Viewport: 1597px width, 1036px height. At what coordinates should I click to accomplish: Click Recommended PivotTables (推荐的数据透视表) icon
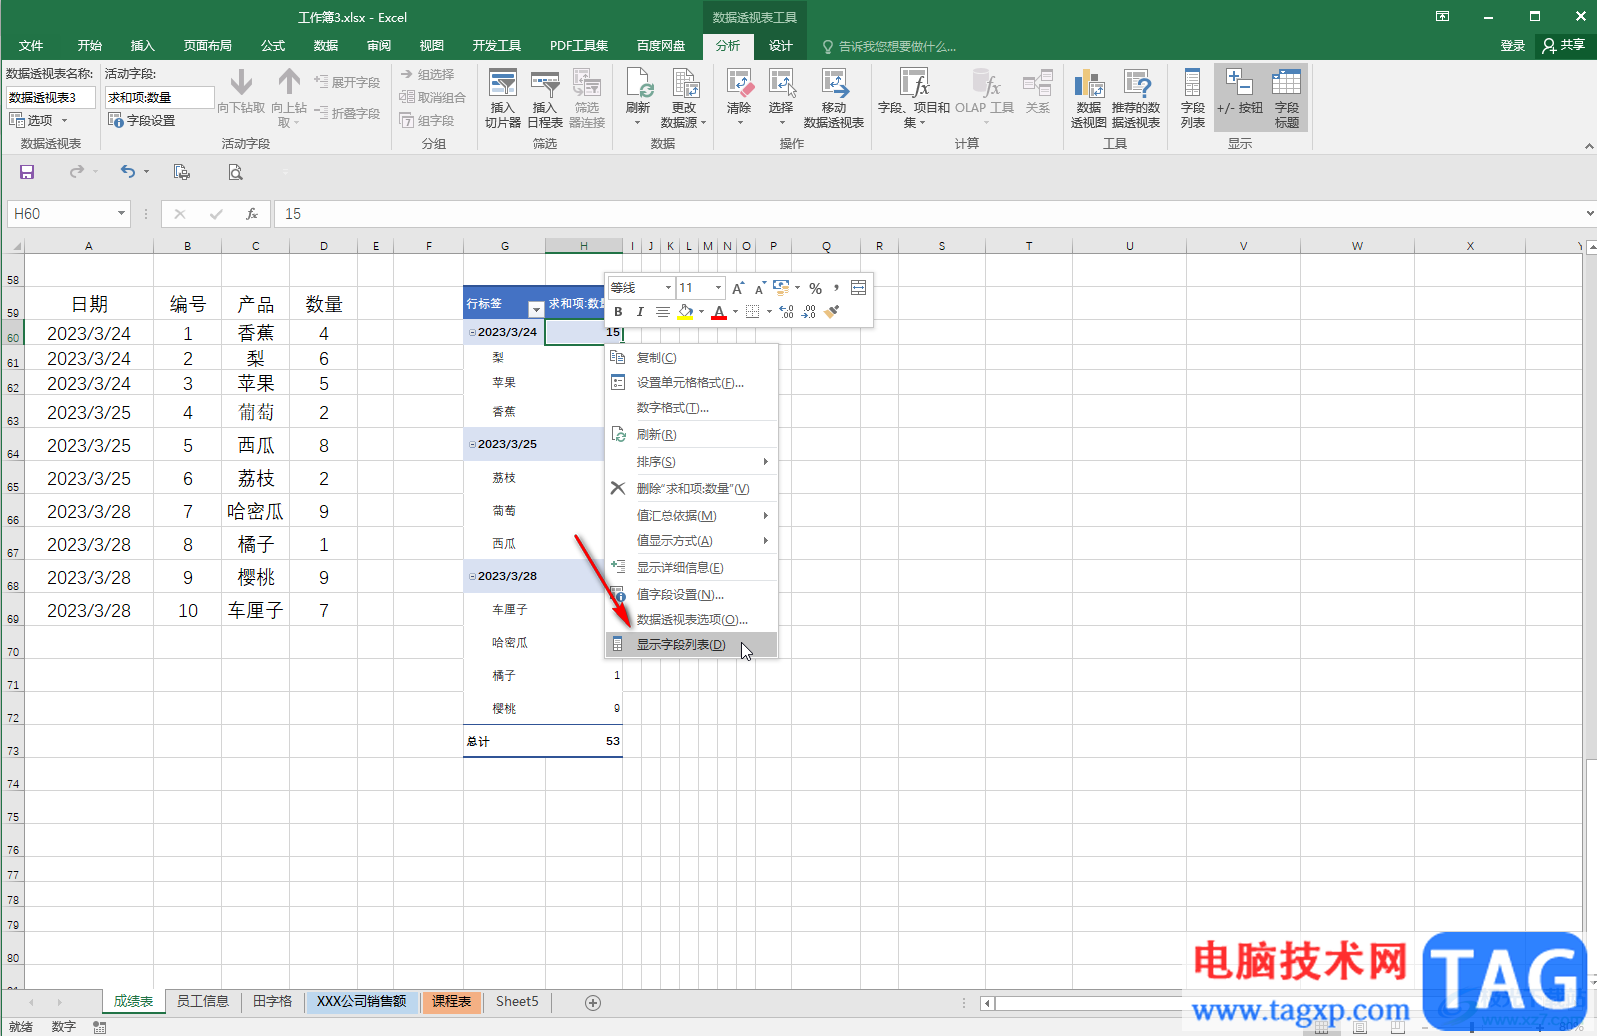coord(1136,98)
